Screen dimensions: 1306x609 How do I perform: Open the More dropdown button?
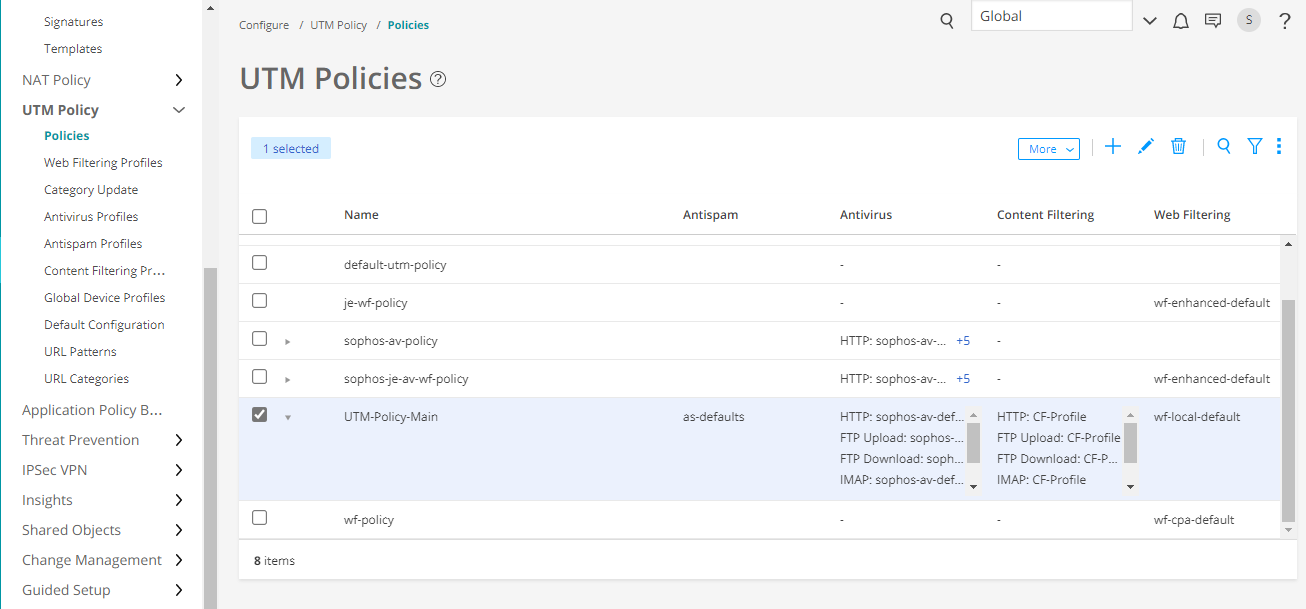(1048, 149)
